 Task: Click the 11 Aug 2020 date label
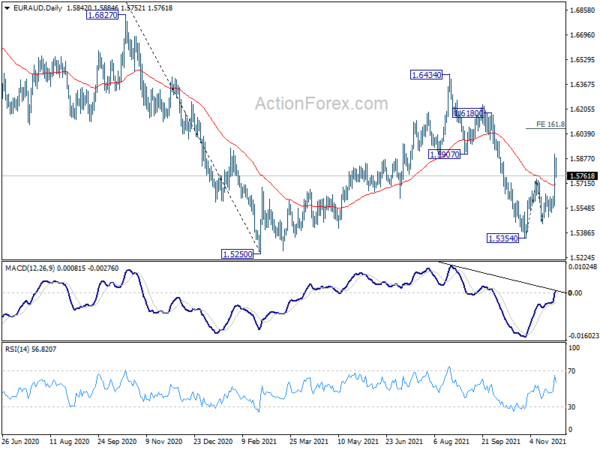click(69, 441)
